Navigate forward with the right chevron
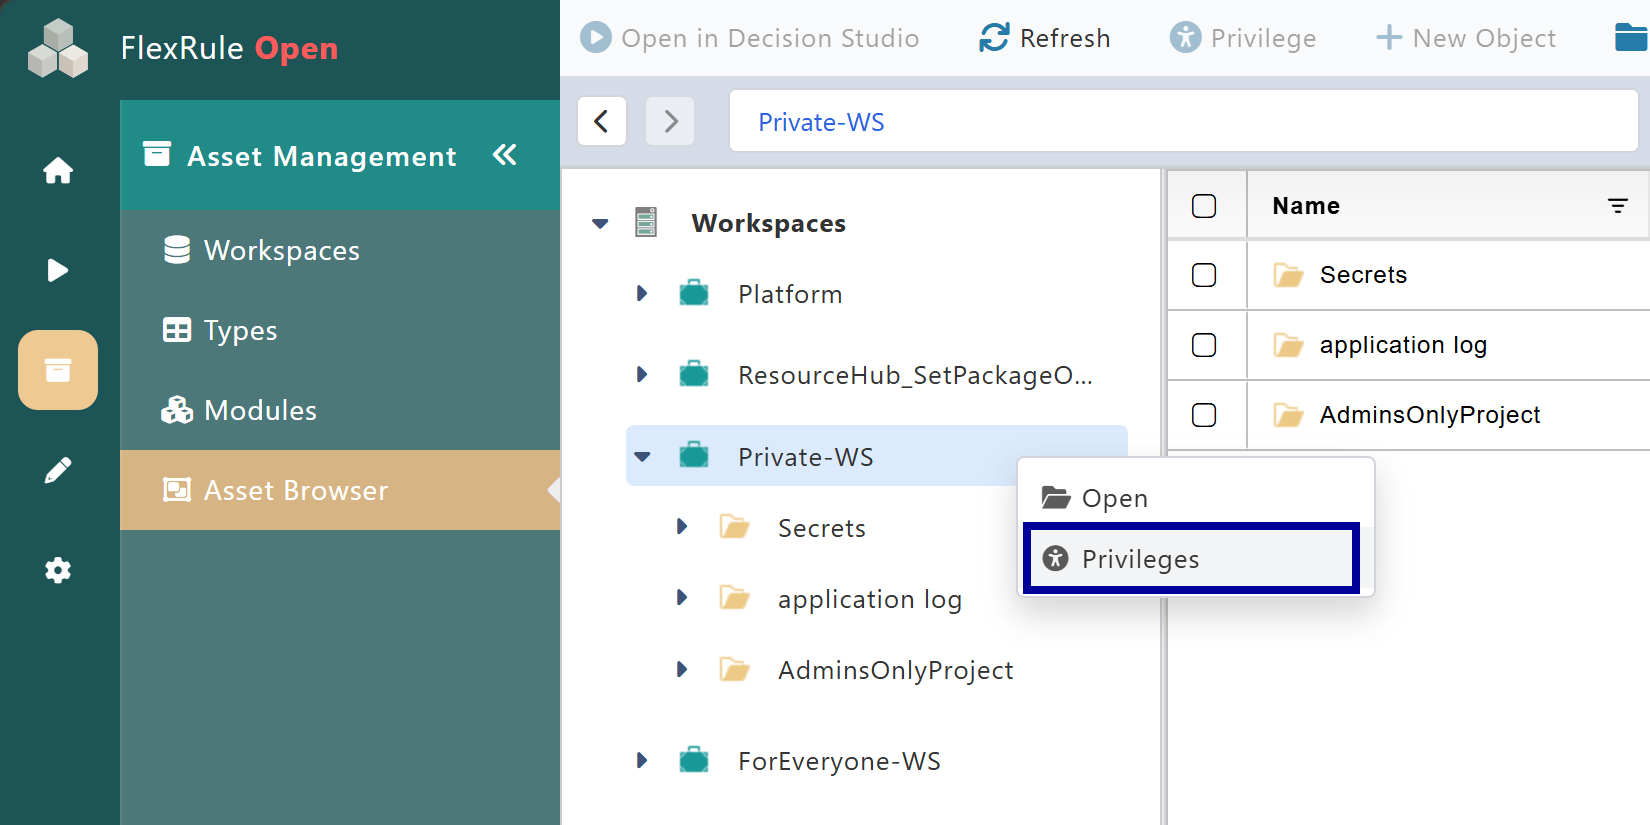The height and width of the screenshot is (825, 1650). click(670, 121)
